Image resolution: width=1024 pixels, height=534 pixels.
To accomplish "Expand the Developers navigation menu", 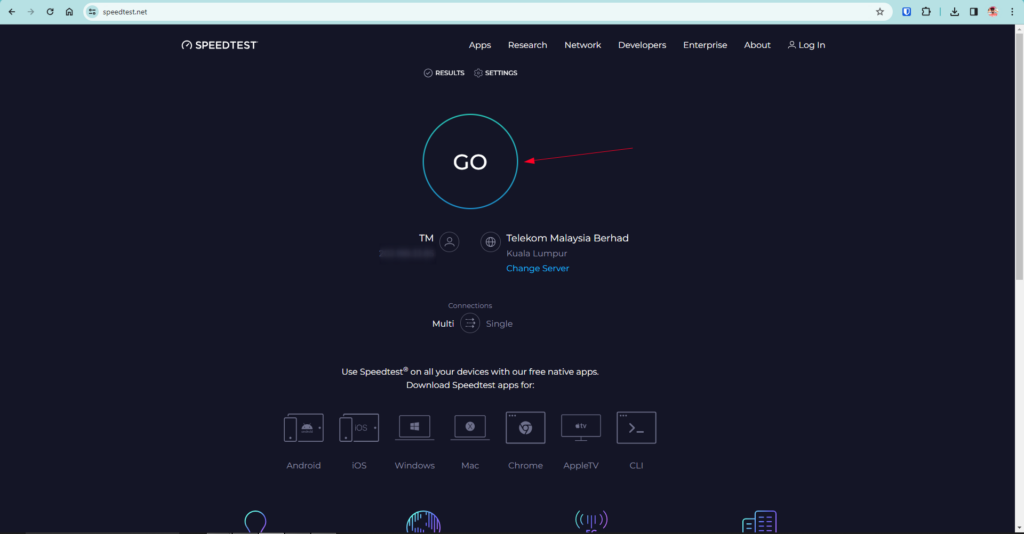I will 642,45.
